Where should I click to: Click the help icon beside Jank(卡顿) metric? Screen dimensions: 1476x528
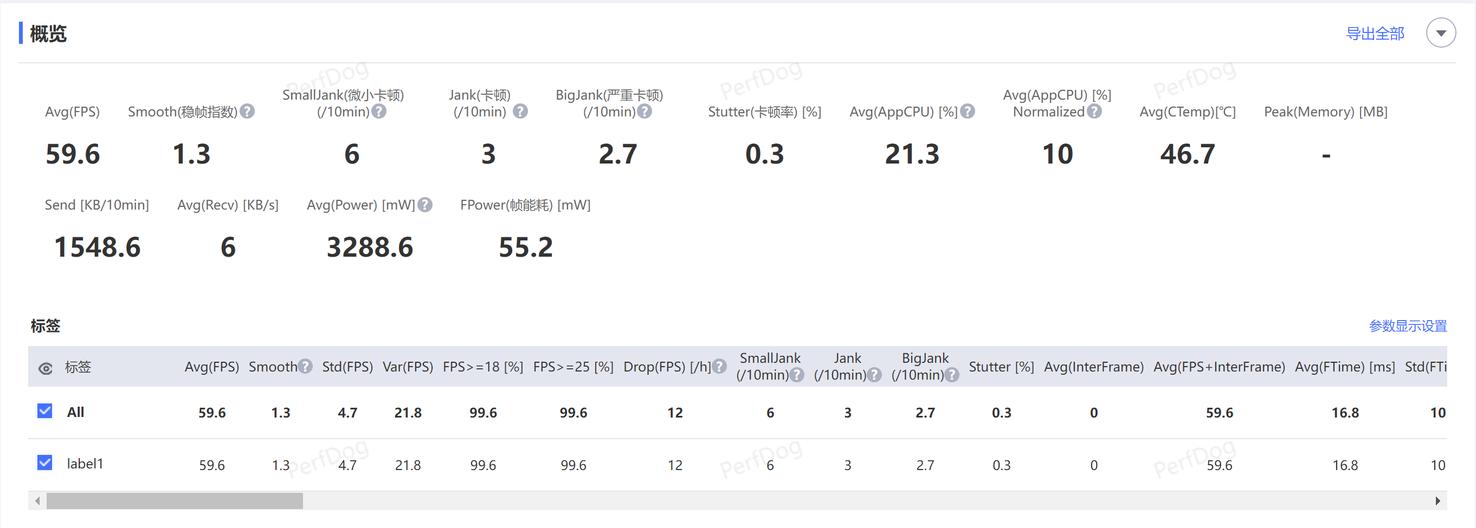click(520, 112)
